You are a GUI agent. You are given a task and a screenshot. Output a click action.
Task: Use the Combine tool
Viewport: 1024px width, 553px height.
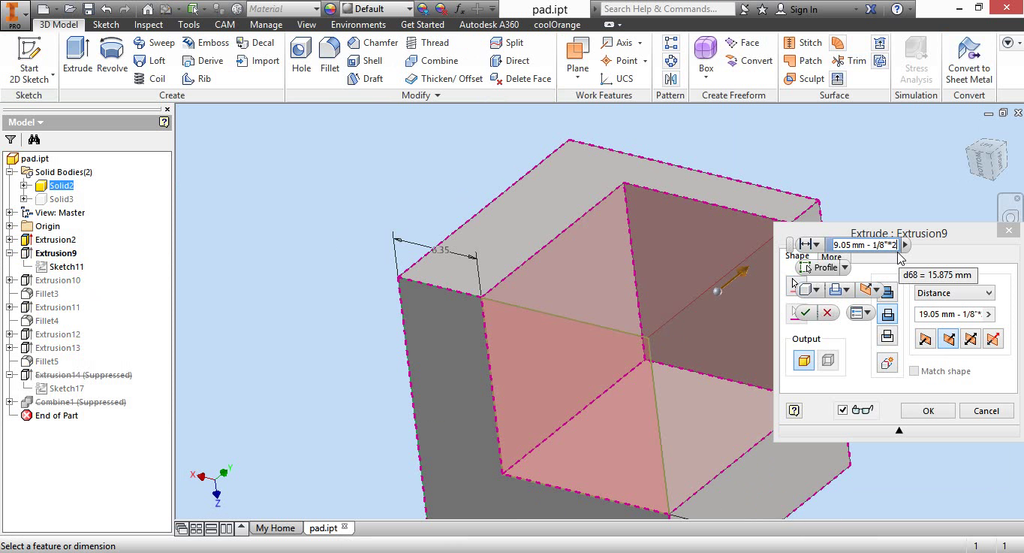click(x=432, y=61)
